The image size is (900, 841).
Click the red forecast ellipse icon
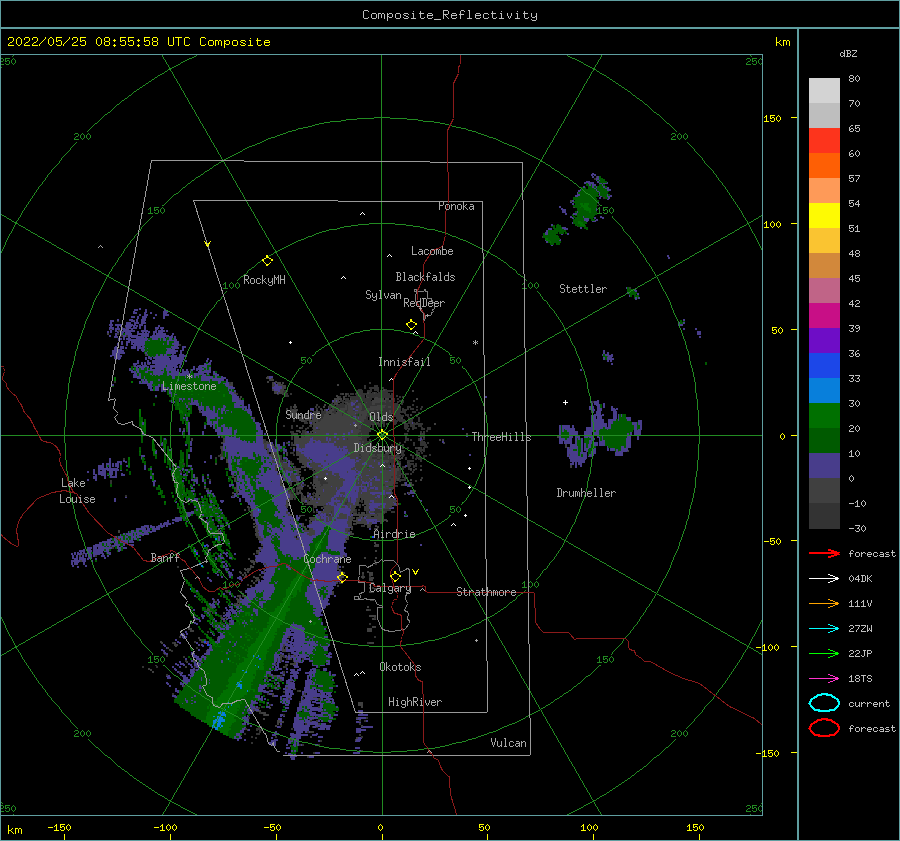824,728
